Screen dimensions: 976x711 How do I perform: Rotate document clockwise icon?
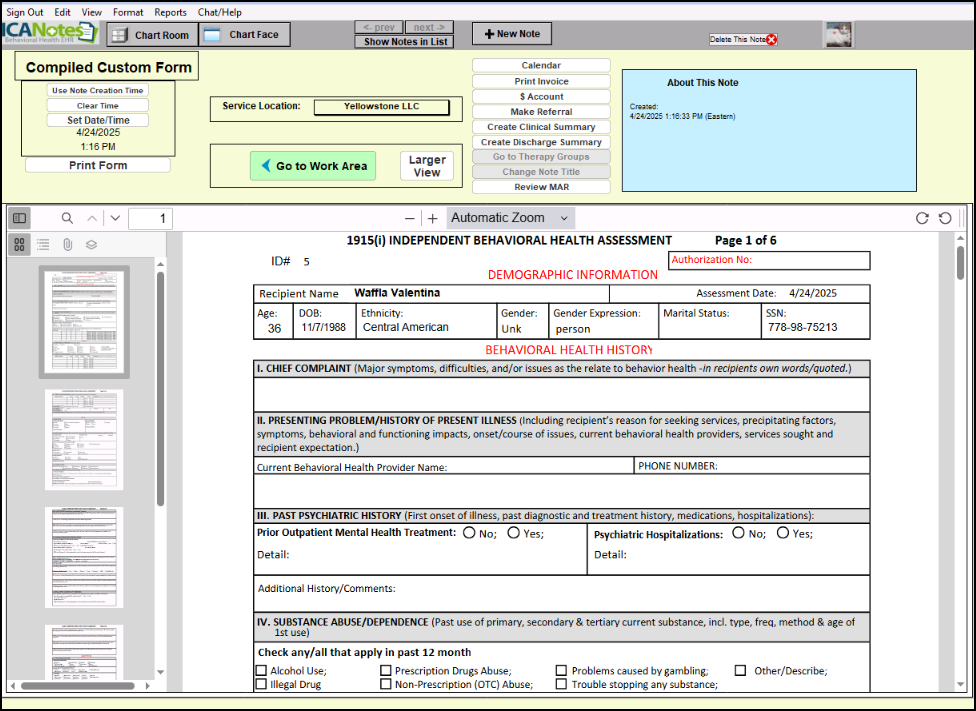pos(922,218)
